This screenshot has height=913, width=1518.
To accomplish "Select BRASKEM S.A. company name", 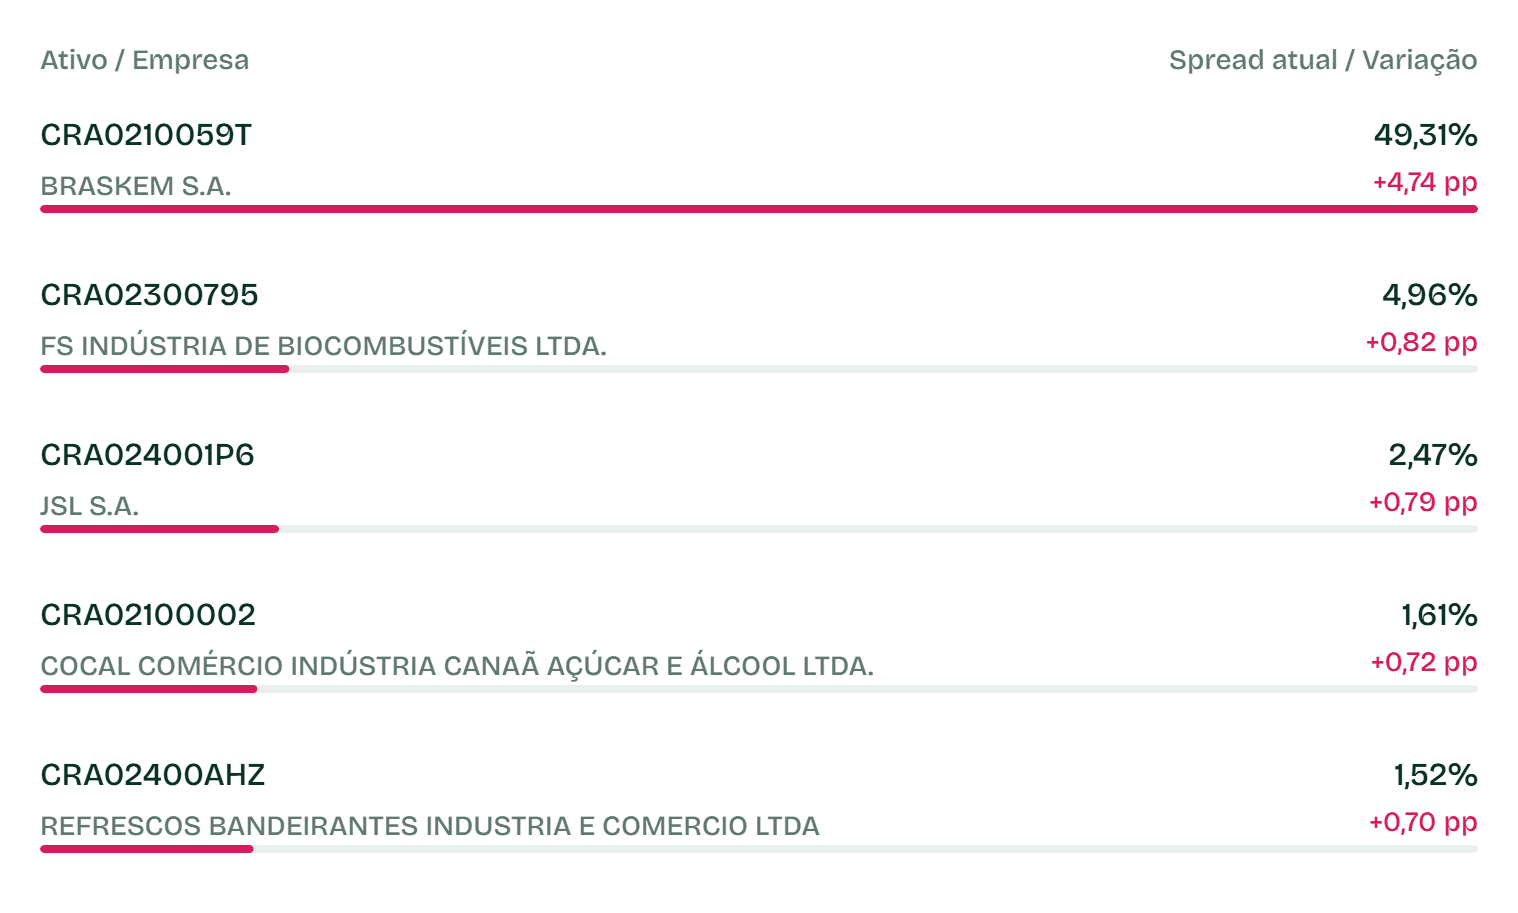I will click(x=136, y=186).
